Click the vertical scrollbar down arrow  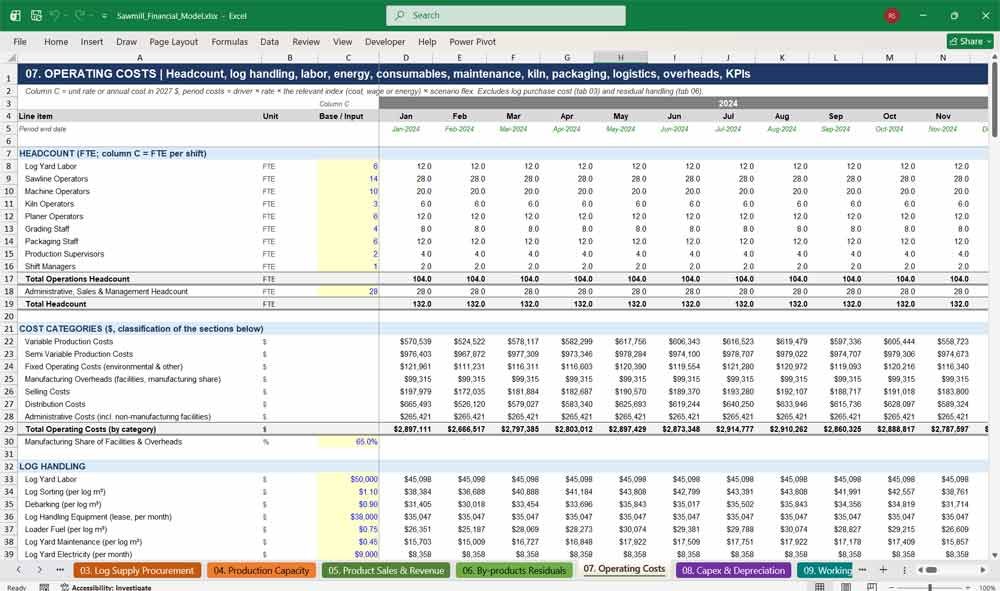pyautogui.click(x=994, y=555)
